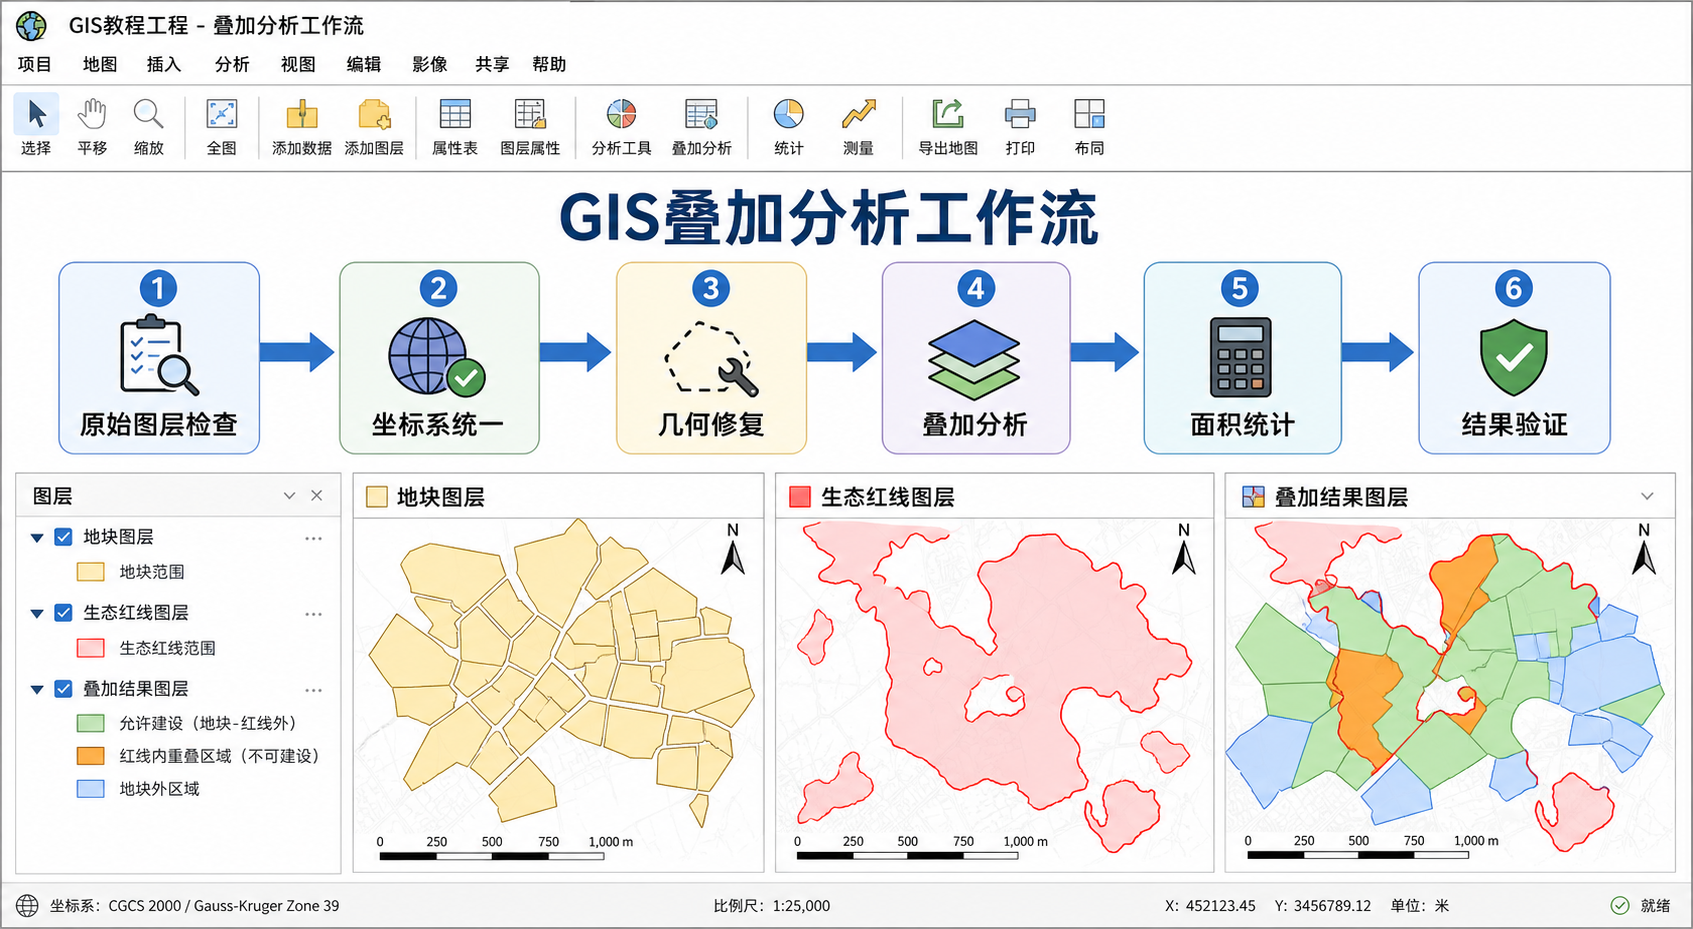Open the 地图 menu

99,64
